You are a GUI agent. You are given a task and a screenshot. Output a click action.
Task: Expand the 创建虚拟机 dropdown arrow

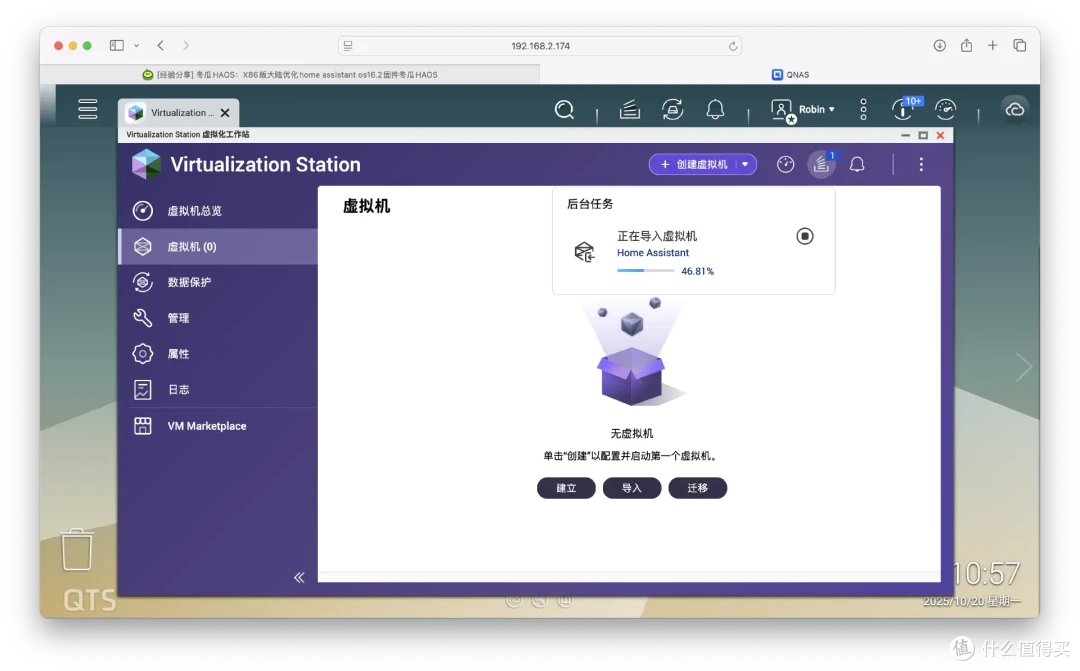click(745, 164)
